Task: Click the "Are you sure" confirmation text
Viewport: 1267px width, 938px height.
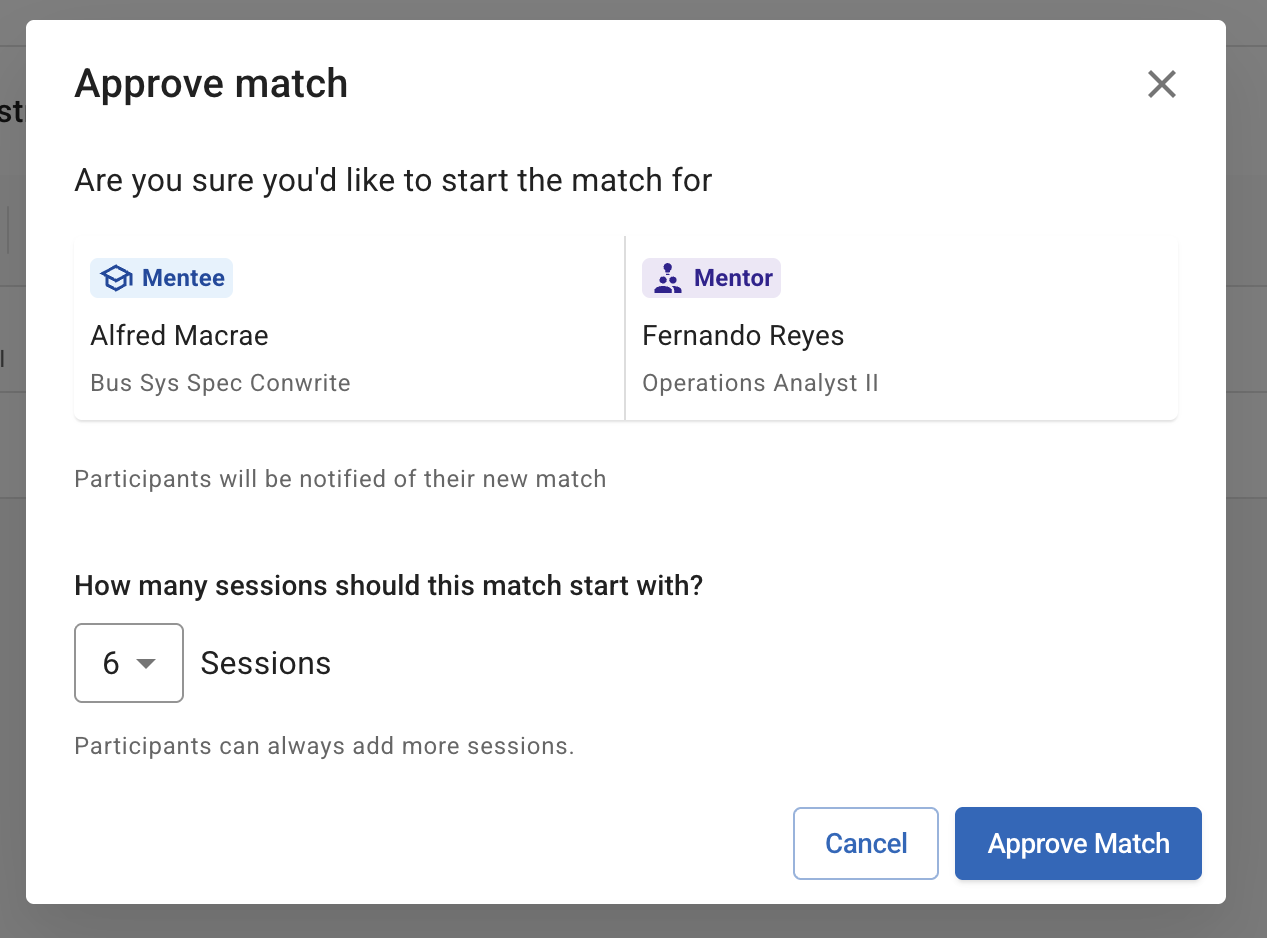Action: (393, 181)
